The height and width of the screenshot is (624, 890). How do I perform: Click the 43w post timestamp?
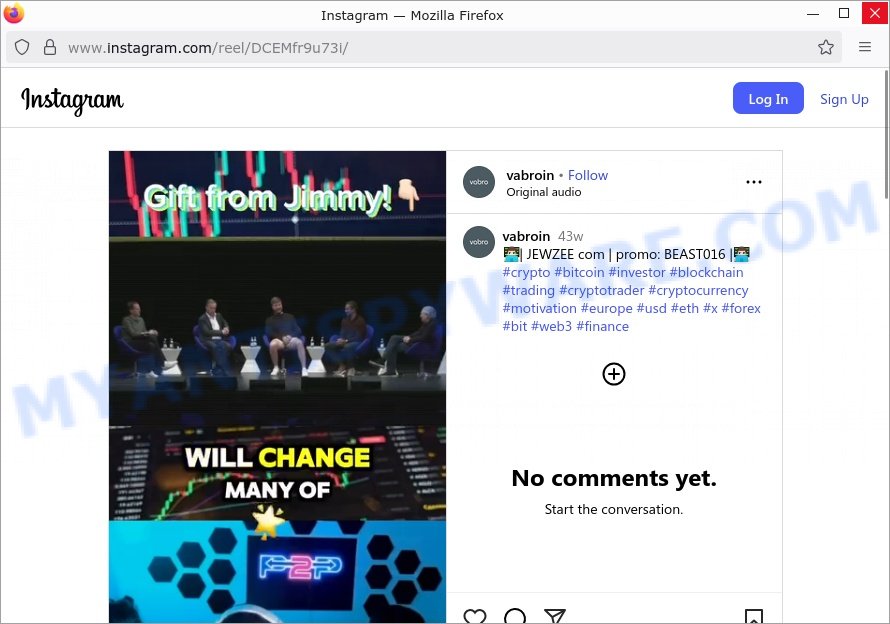570,236
